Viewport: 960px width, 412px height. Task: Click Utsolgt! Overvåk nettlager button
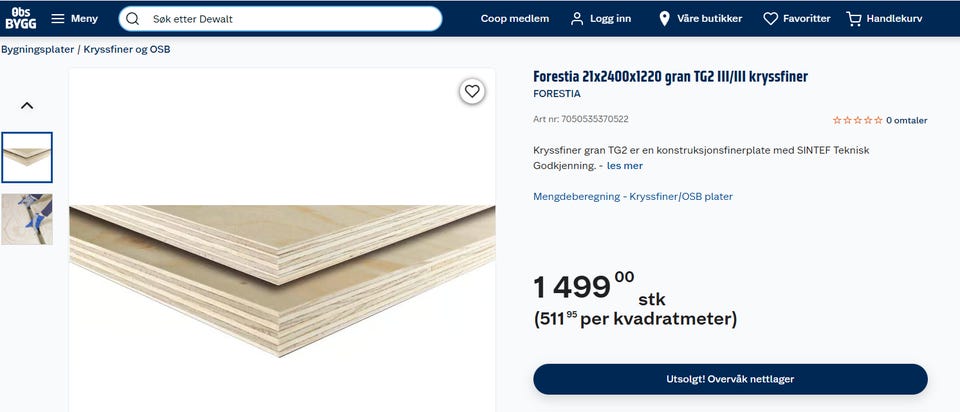coord(730,379)
